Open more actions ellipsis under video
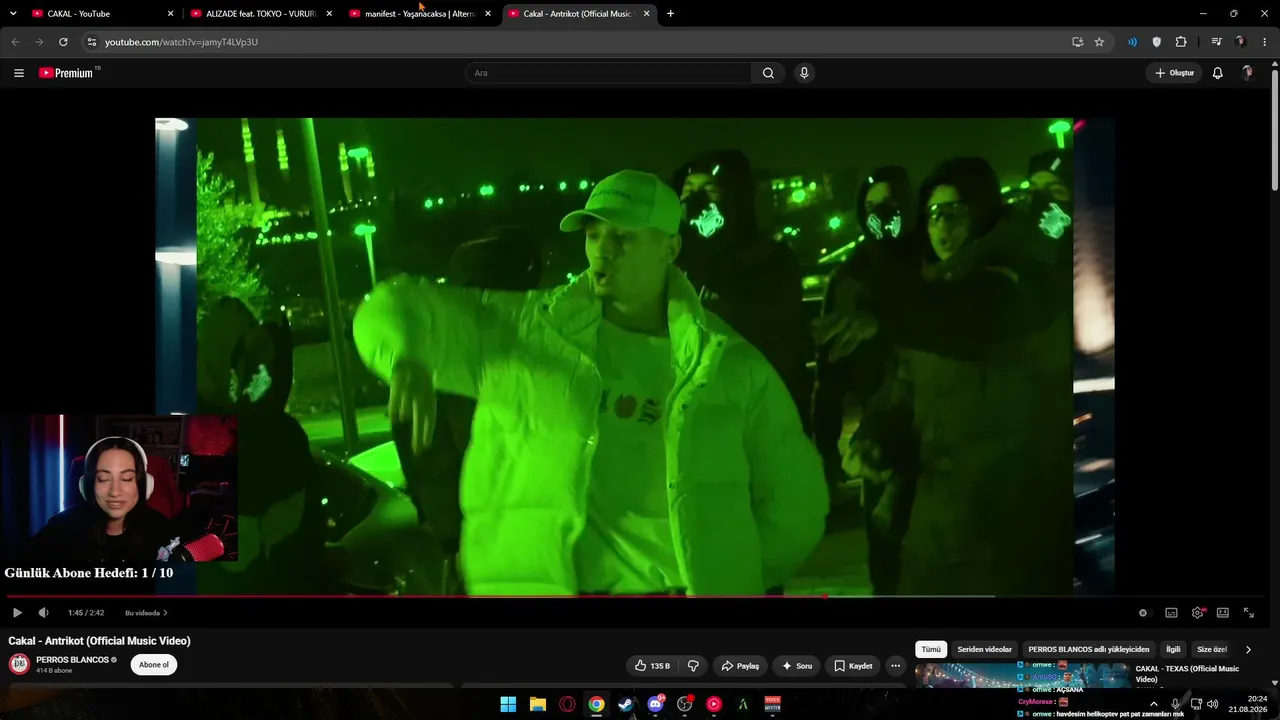The height and width of the screenshot is (720, 1280). click(x=896, y=666)
